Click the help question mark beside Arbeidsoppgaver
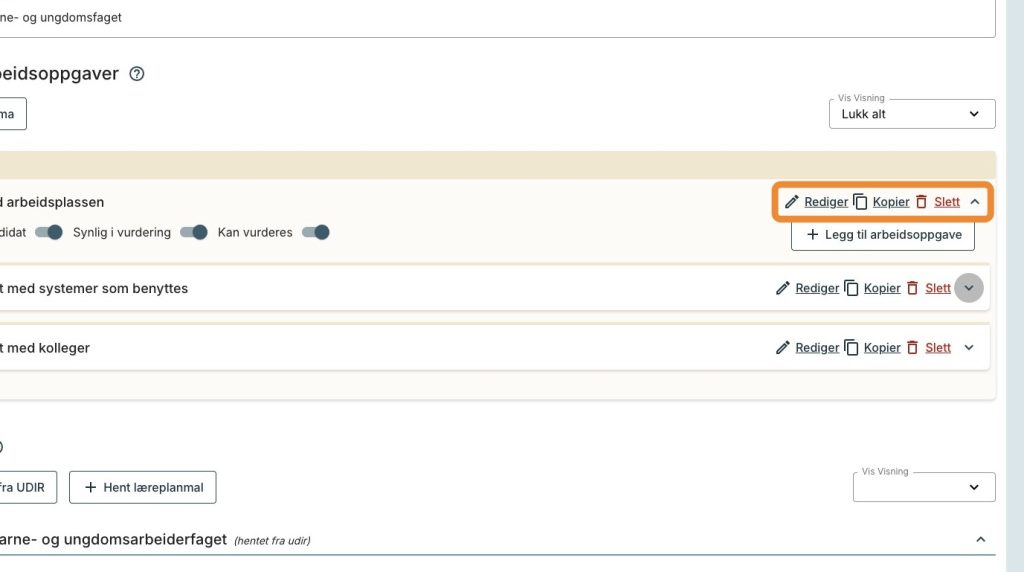1024x572 pixels. tap(136, 74)
